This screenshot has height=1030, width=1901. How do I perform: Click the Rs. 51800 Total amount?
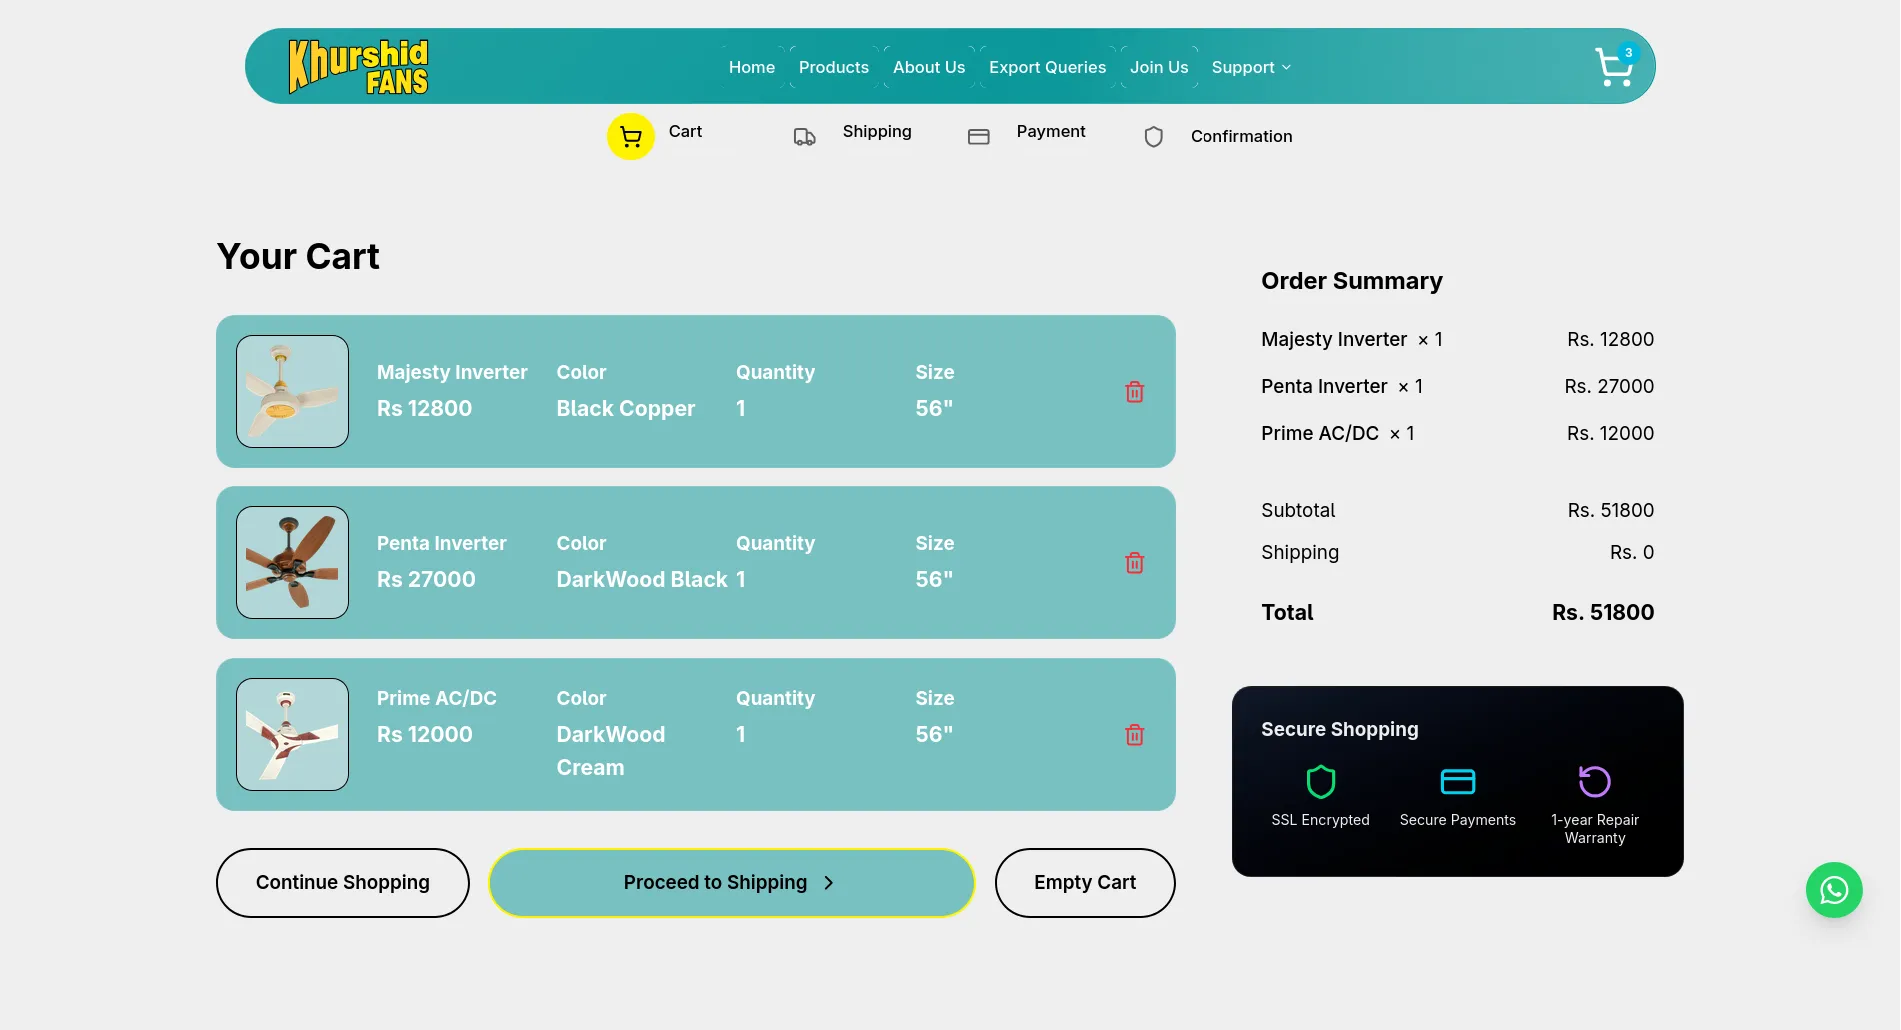(1603, 612)
